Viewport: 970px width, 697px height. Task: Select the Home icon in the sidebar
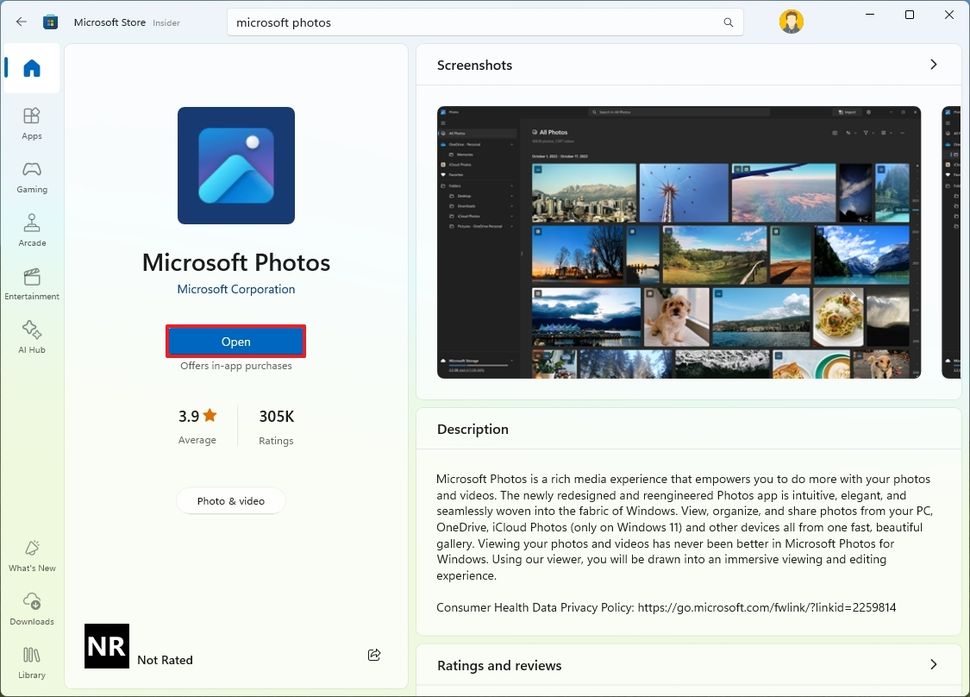coord(31,67)
